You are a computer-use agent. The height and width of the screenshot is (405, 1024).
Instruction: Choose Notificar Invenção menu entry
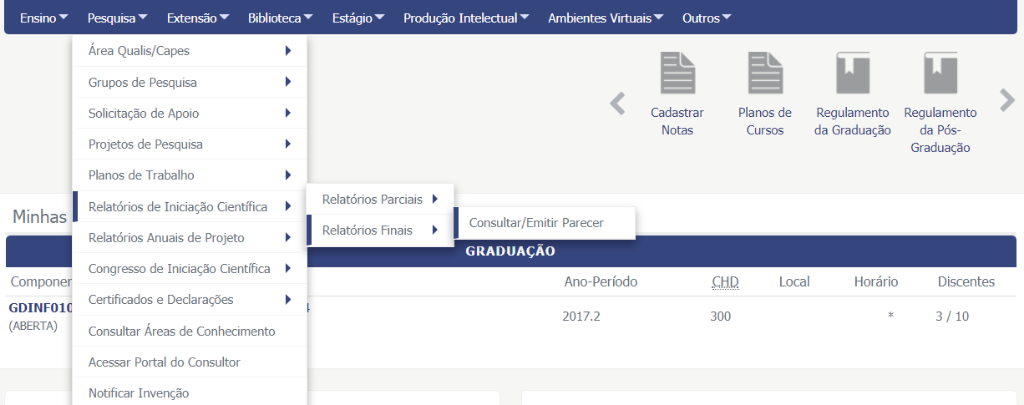pos(138,393)
